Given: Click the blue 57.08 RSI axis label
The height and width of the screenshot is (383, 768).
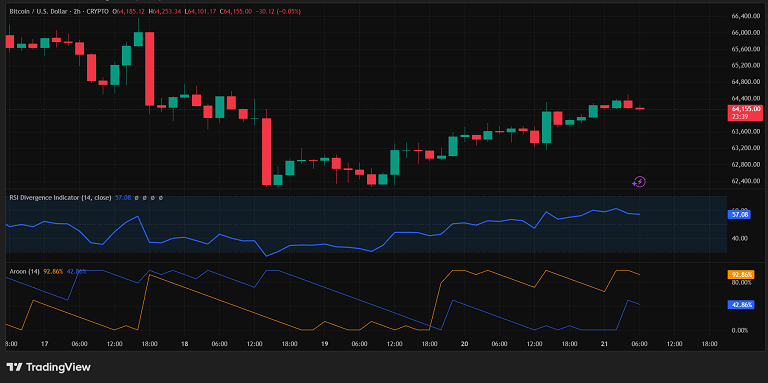Looking at the screenshot, I should (x=740, y=215).
